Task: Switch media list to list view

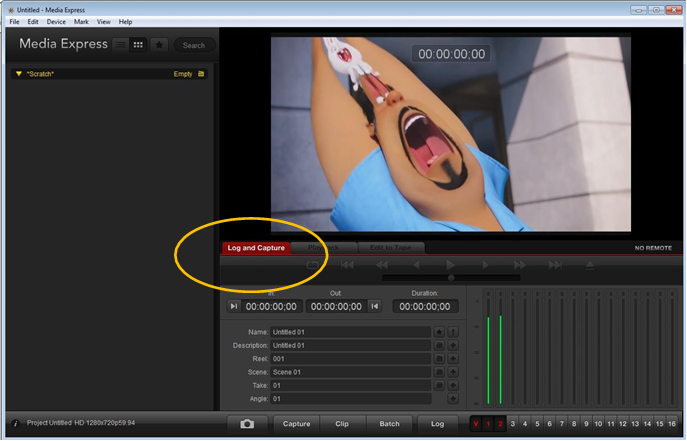Action: pyautogui.click(x=120, y=45)
